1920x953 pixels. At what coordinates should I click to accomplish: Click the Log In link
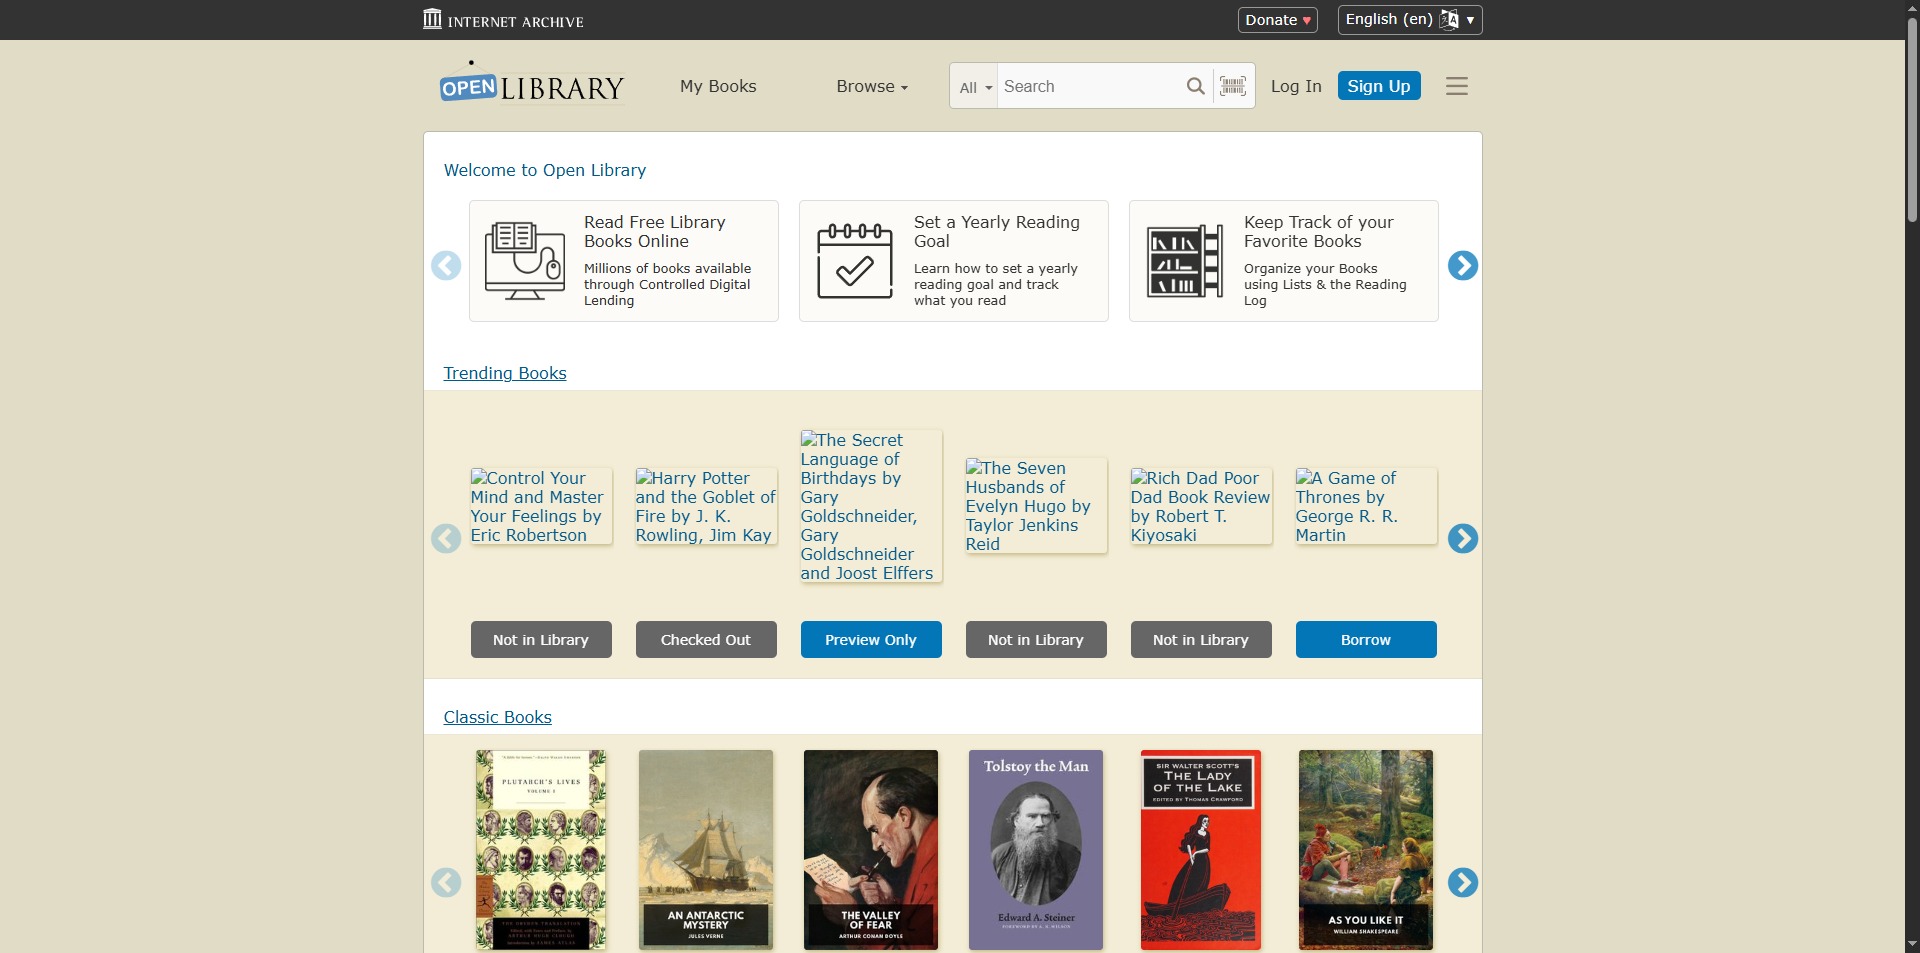pyautogui.click(x=1296, y=87)
